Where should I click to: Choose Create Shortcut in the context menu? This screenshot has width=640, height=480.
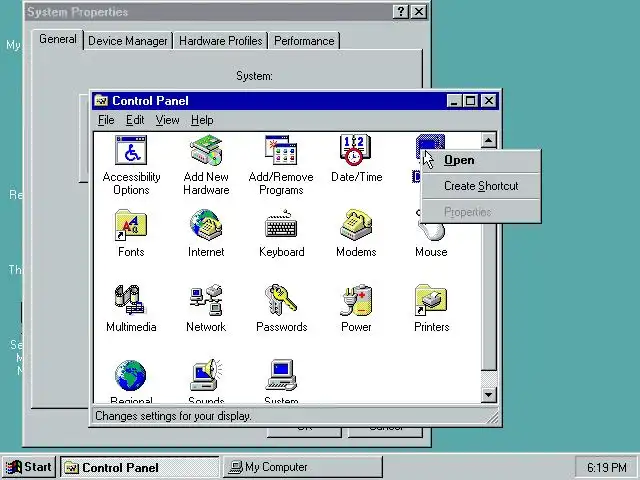[x=482, y=186]
